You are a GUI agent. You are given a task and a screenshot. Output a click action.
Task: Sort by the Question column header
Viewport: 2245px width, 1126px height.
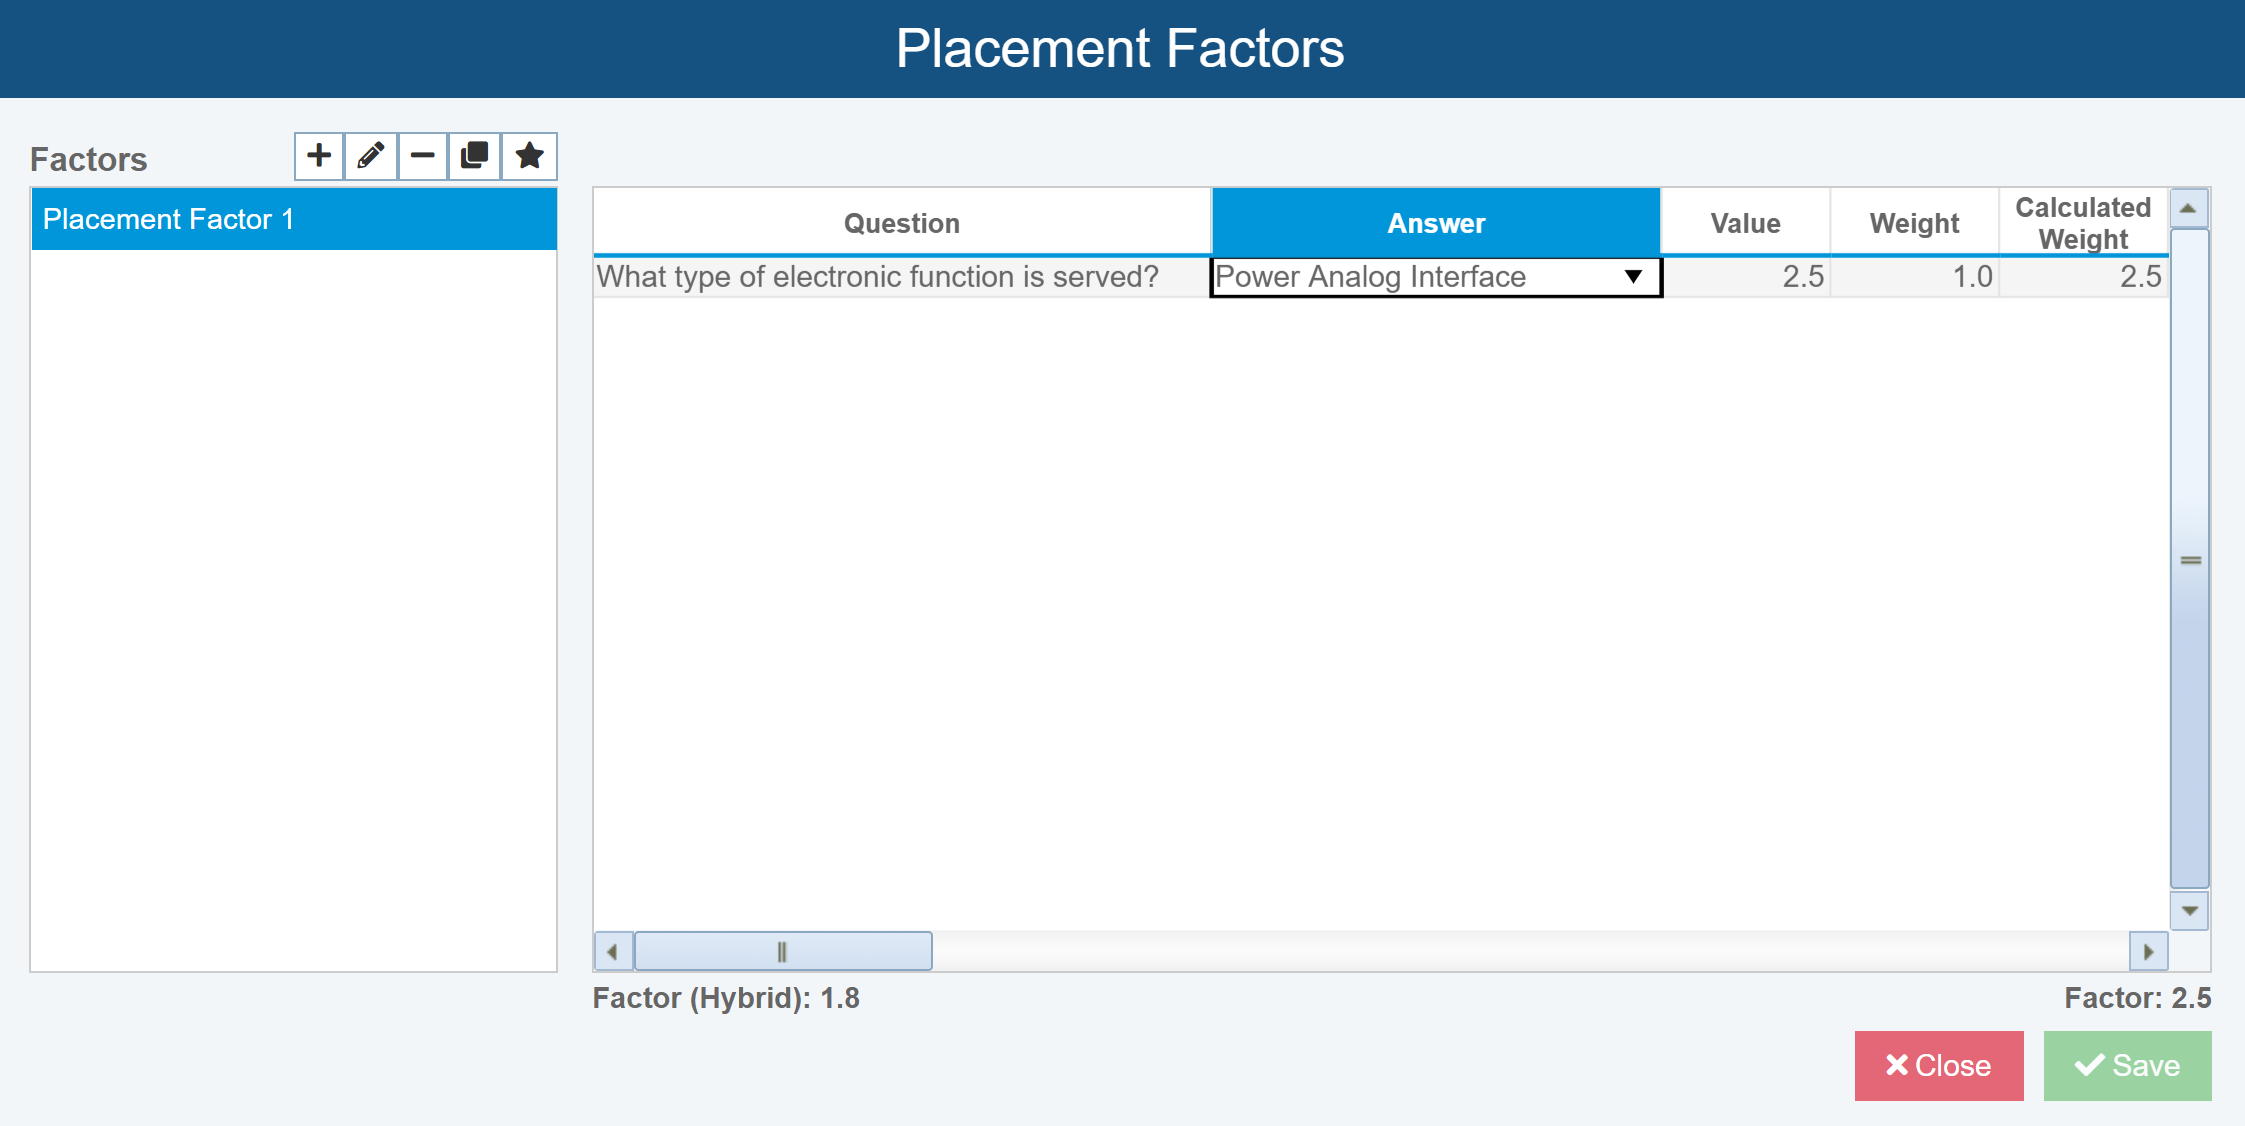[x=902, y=222]
